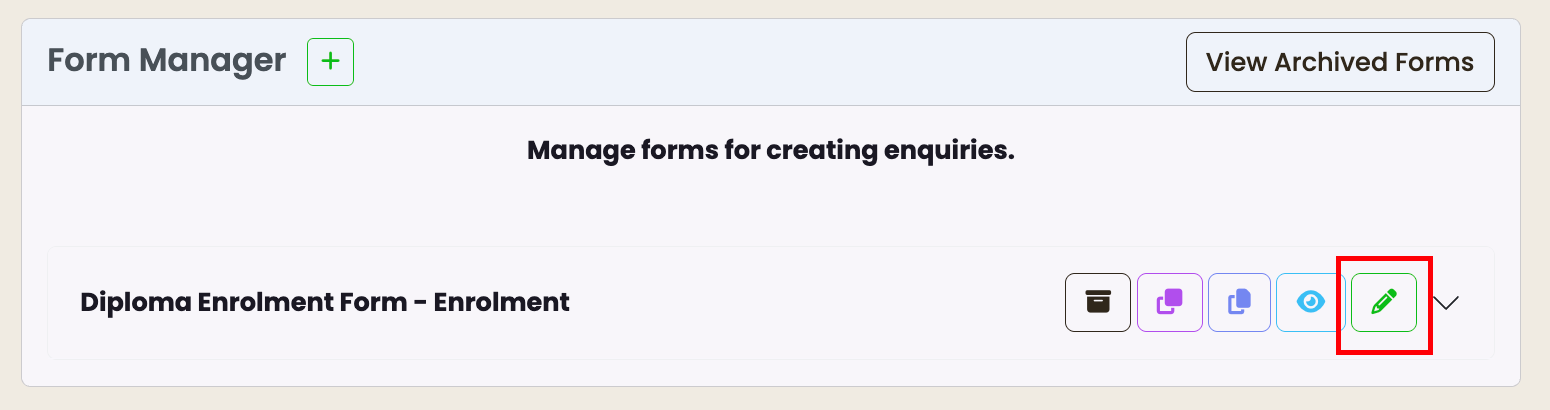Click the overlapping purple squares clone icon
Viewport: 1550px width, 410px height.
pos(1170,302)
